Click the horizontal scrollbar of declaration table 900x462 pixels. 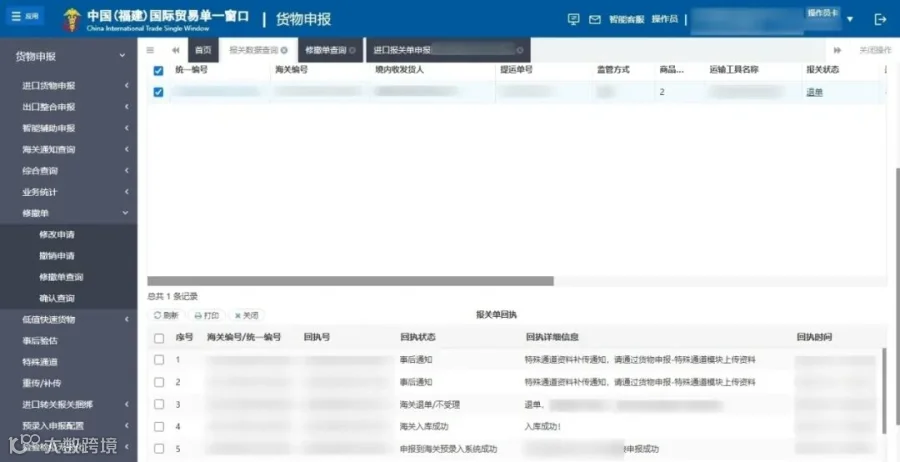click(350, 281)
